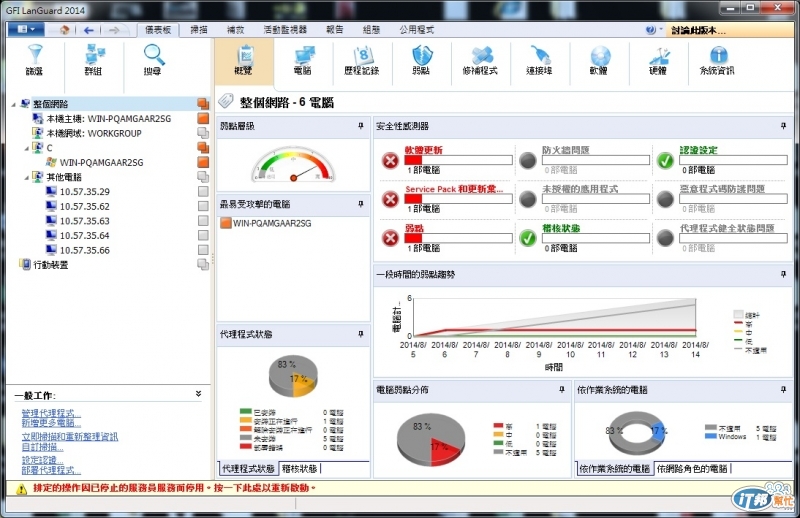Tick the checkbox for 10.57.35.29
The image size is (800, 518).
[x=203, y=191]
